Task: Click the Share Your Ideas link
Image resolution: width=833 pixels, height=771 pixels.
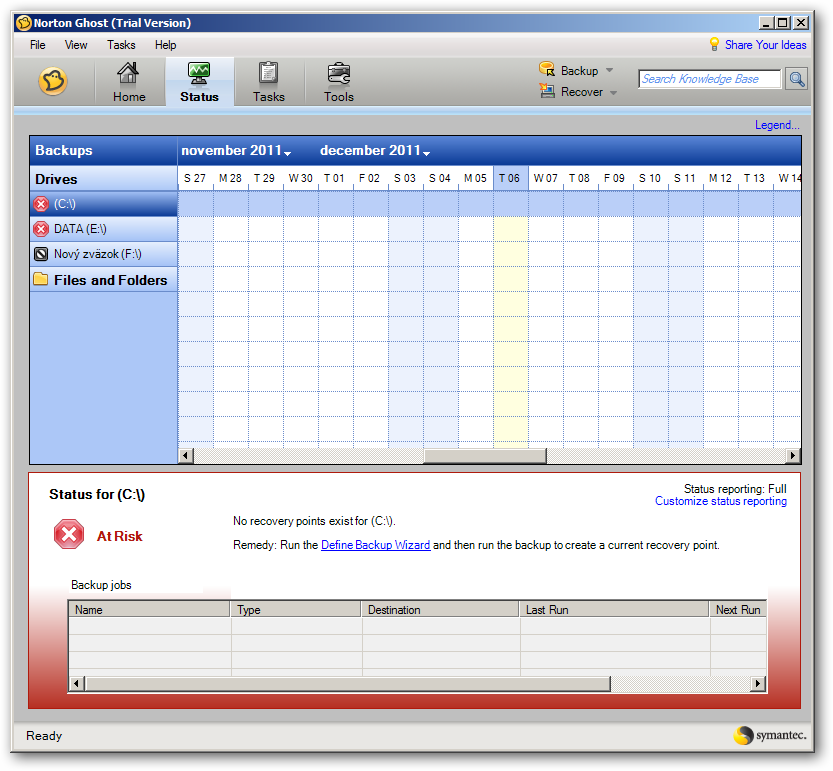Action: [766, 45]
